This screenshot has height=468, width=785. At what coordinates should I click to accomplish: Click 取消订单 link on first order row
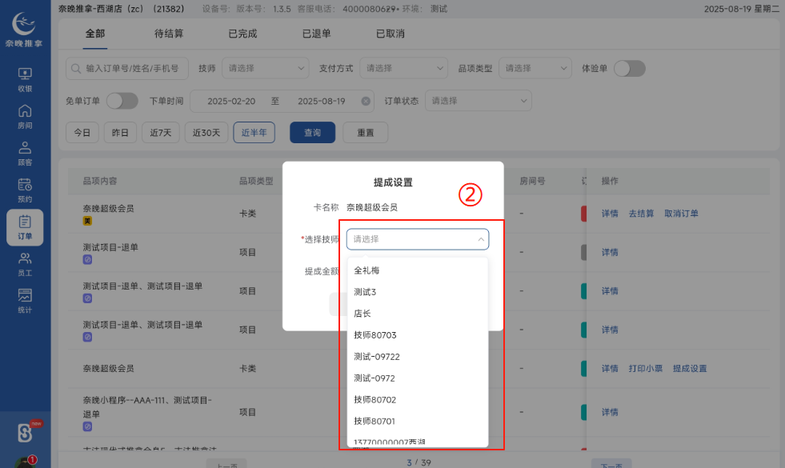pos(681,214)
